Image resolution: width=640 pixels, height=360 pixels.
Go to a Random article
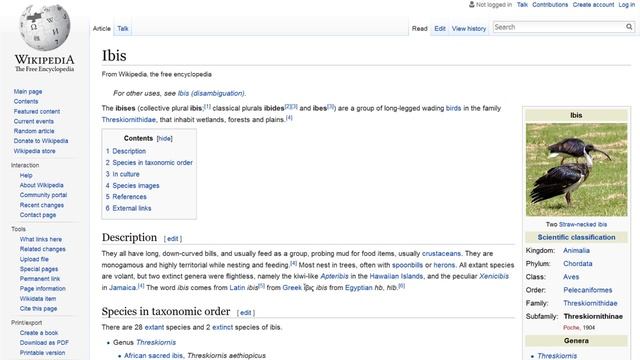34,131
